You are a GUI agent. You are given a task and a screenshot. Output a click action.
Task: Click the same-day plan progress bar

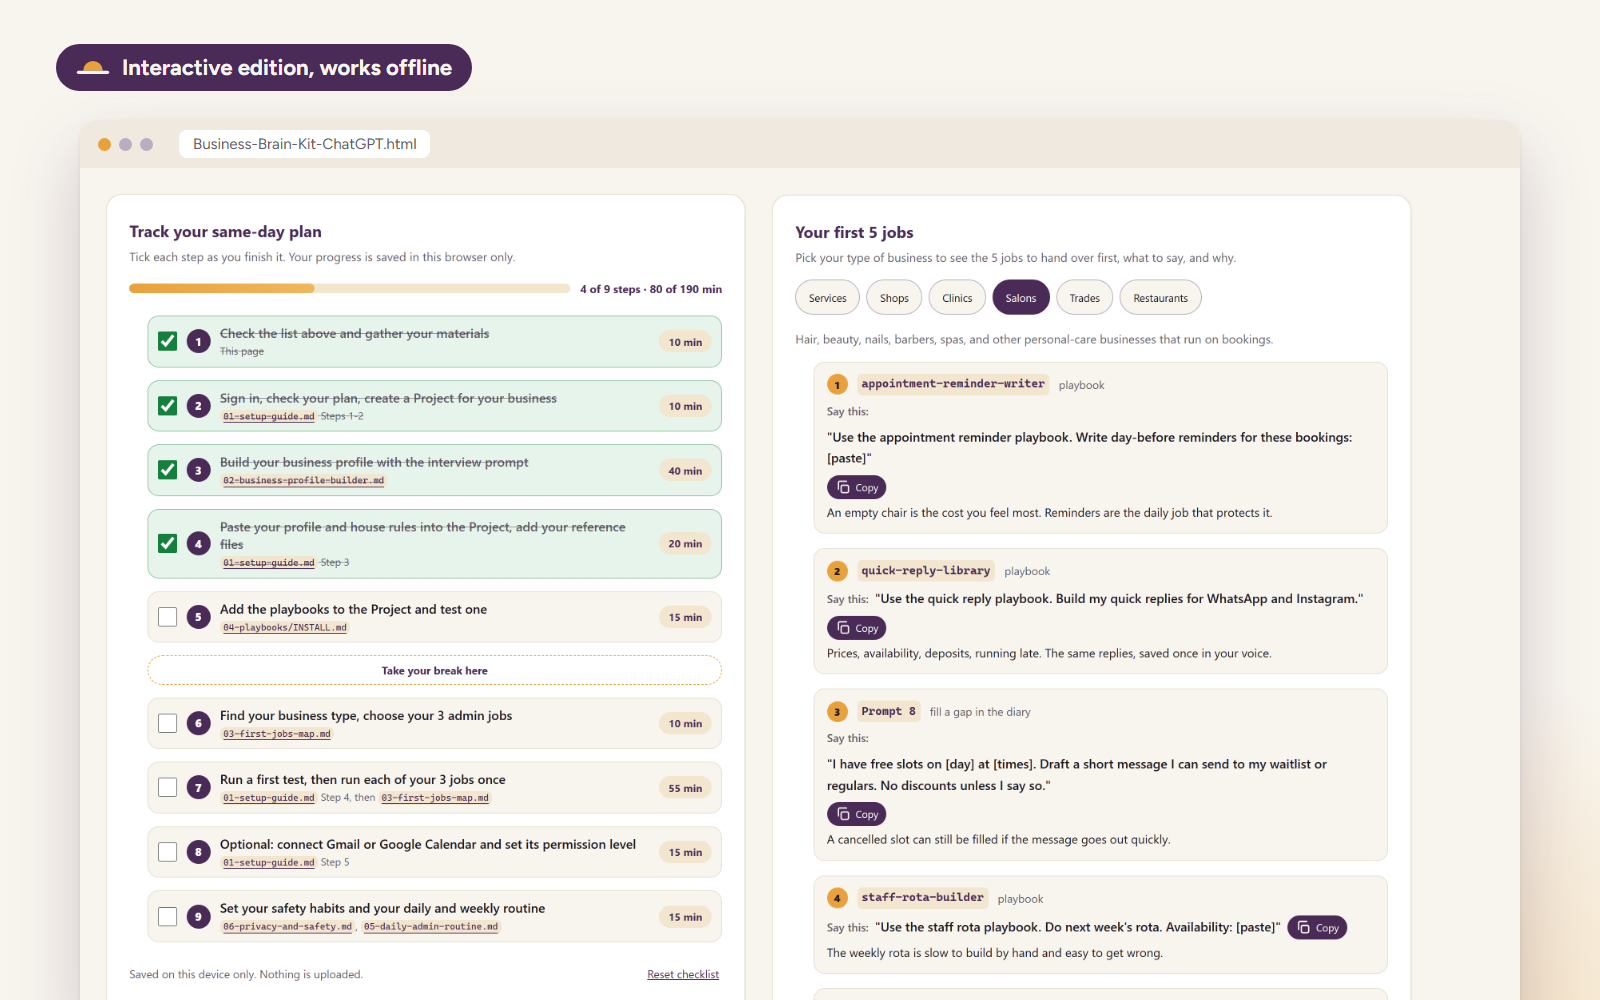(349, 288)
